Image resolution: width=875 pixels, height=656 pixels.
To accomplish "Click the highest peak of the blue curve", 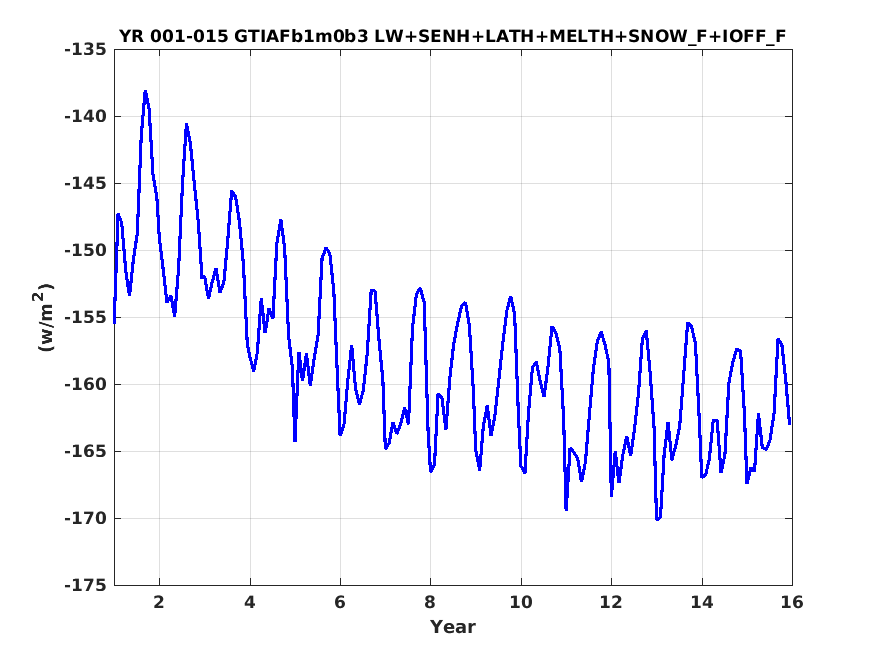I will (x=145, y=92).
